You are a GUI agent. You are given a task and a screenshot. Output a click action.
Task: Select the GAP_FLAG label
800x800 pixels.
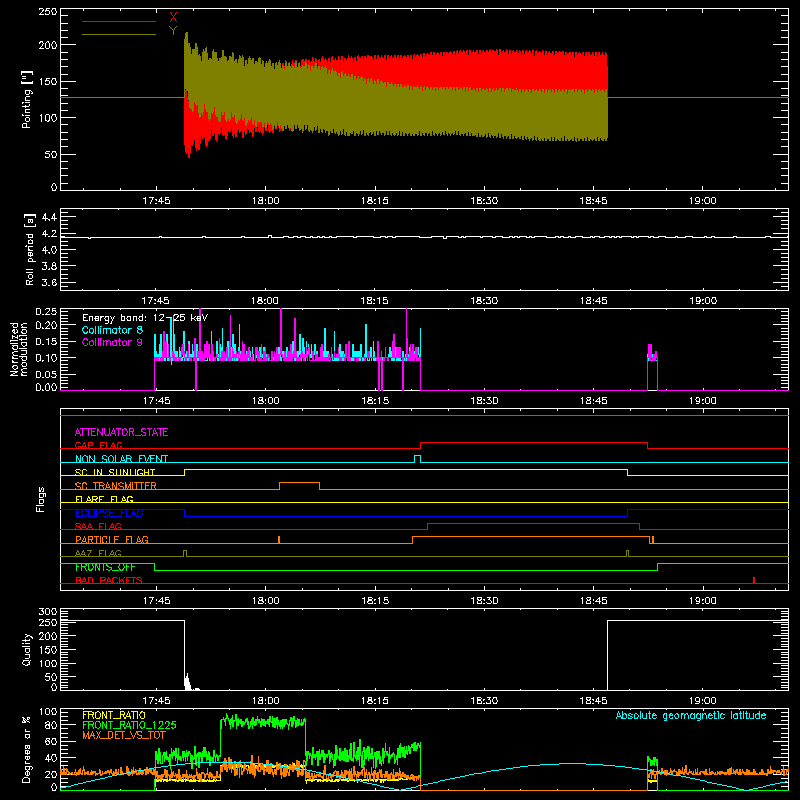coord(99,445)
